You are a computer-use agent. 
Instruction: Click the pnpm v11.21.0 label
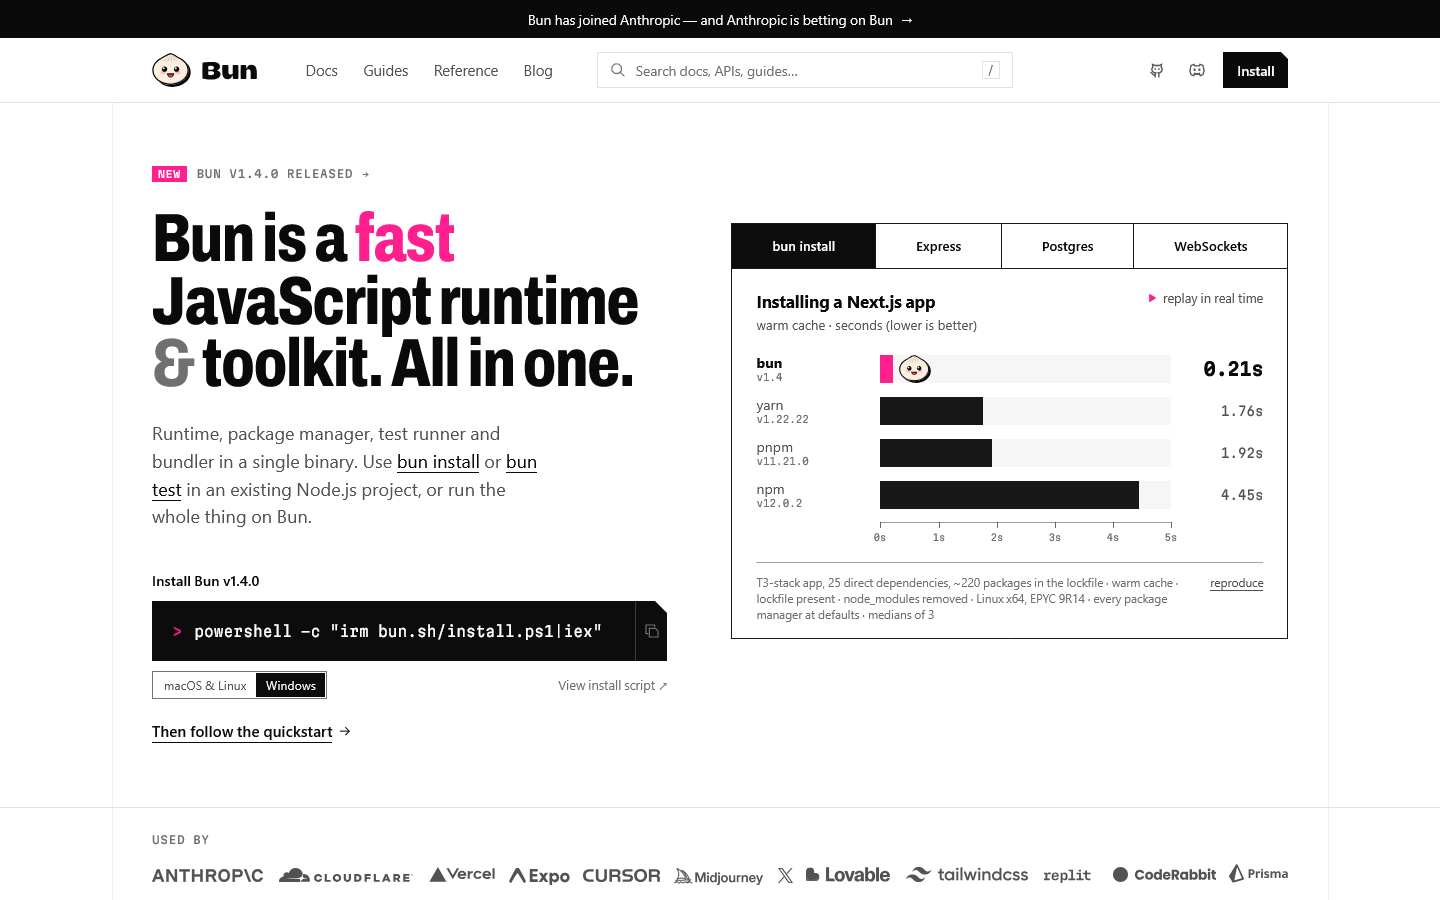(782, 454)
